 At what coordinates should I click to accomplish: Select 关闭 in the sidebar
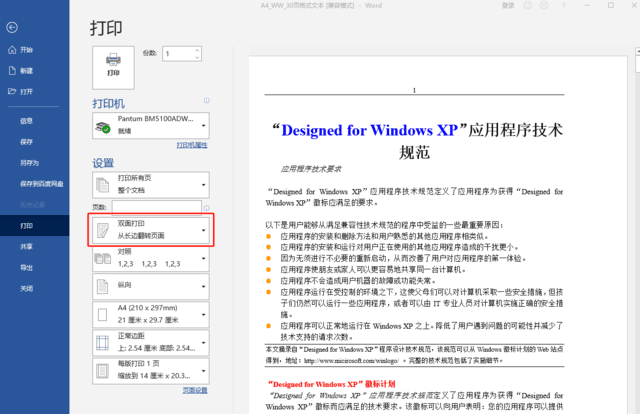click(27, 289)
